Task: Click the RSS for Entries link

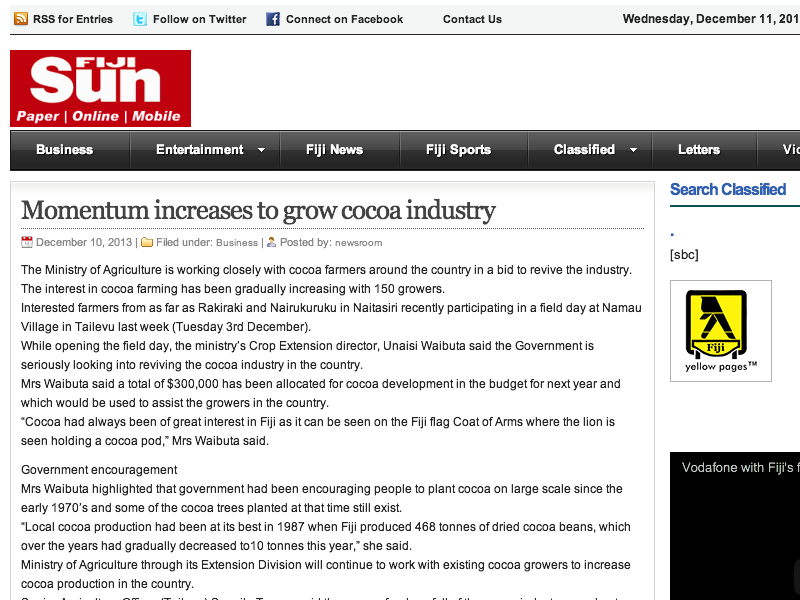Action: (x=73, y=19)
